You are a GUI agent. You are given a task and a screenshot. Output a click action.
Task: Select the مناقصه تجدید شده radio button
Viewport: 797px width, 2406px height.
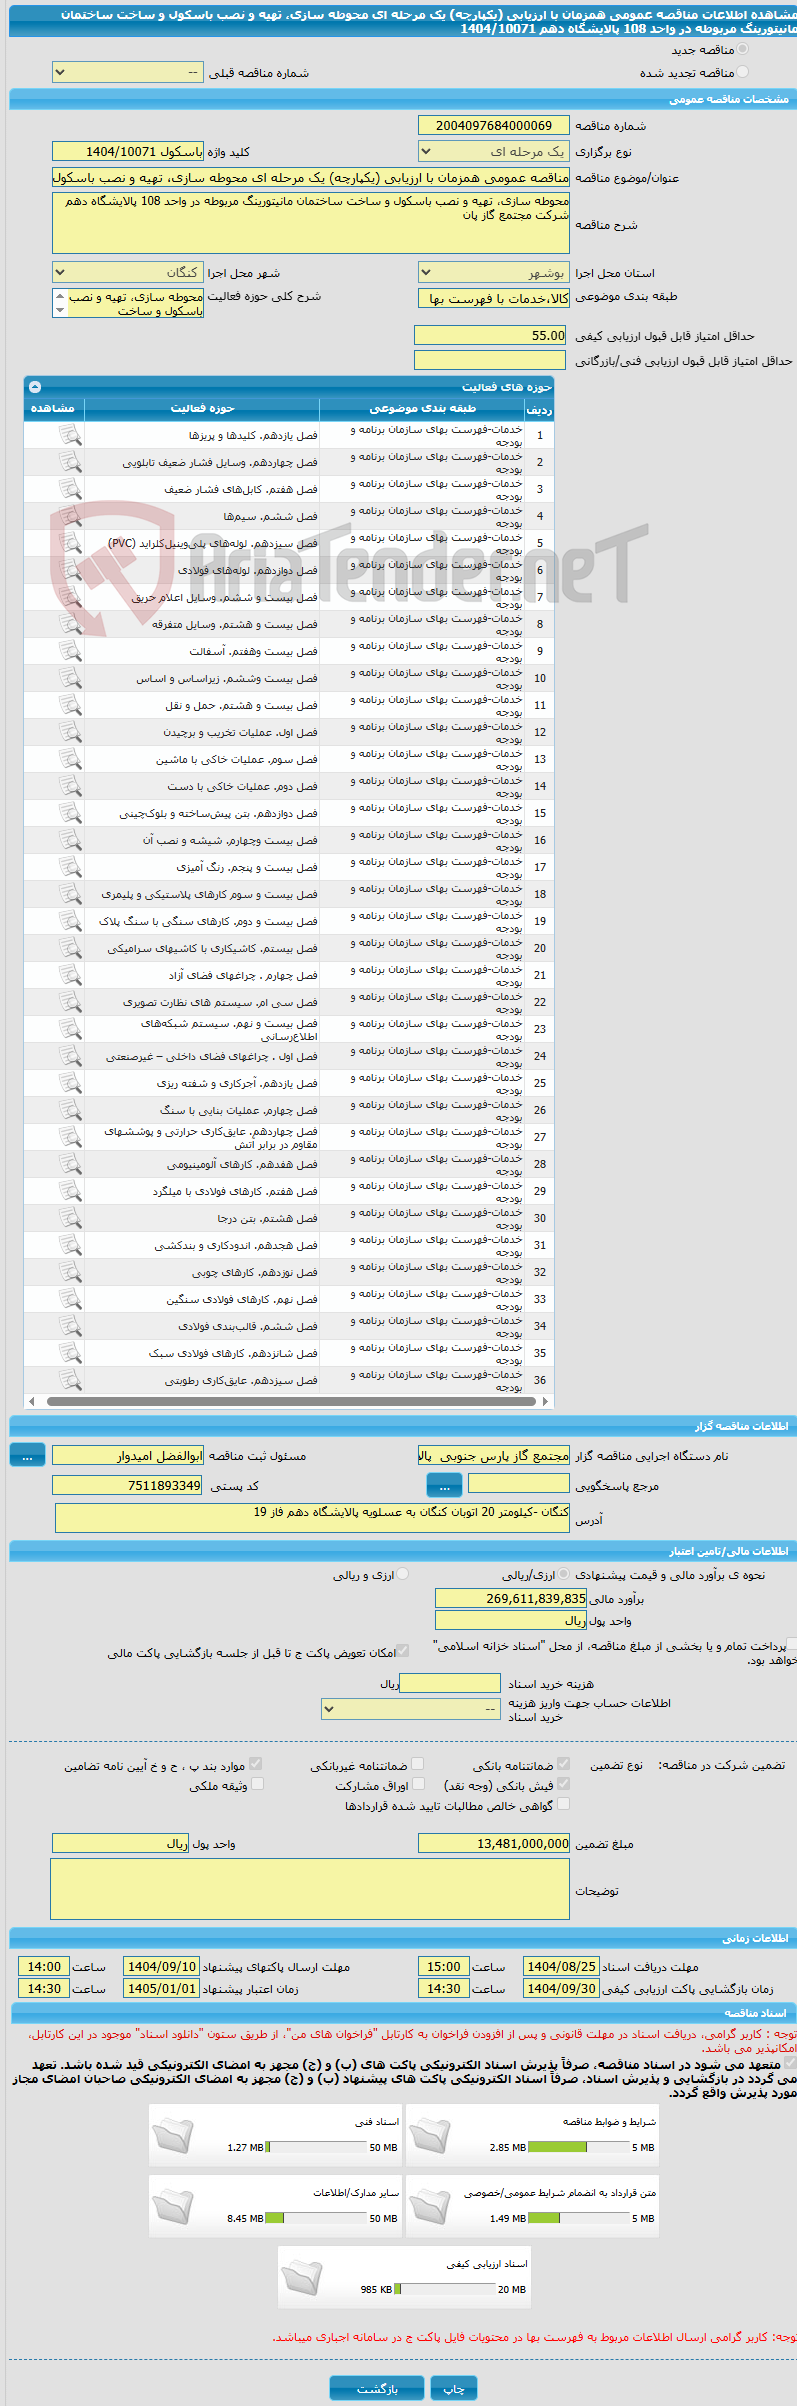[742, 72]
